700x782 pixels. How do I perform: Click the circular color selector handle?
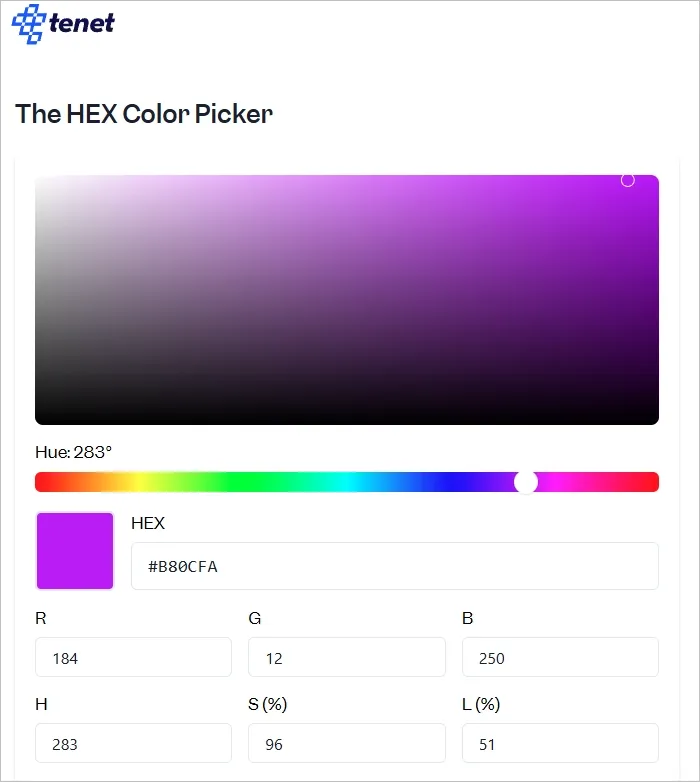628,180
